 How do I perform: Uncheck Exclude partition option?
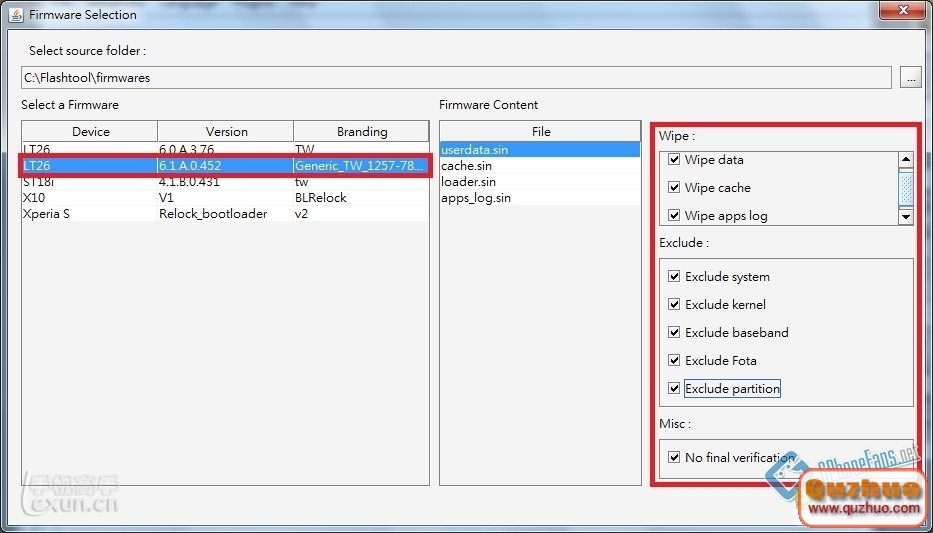point(674,388)
